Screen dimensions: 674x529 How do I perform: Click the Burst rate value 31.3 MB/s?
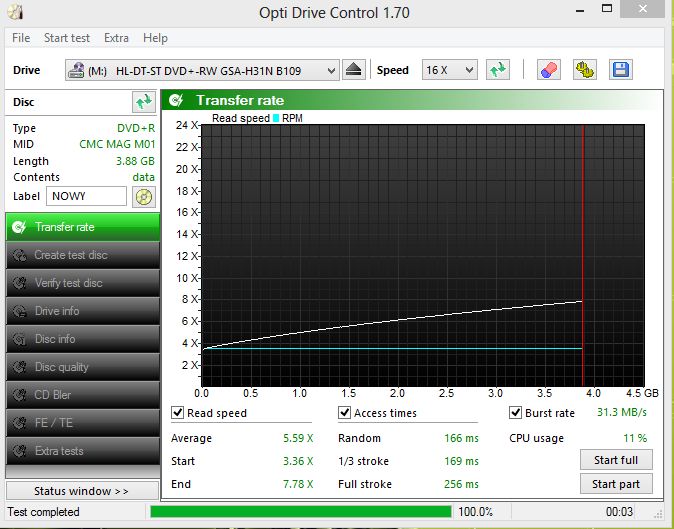[622, 412]
